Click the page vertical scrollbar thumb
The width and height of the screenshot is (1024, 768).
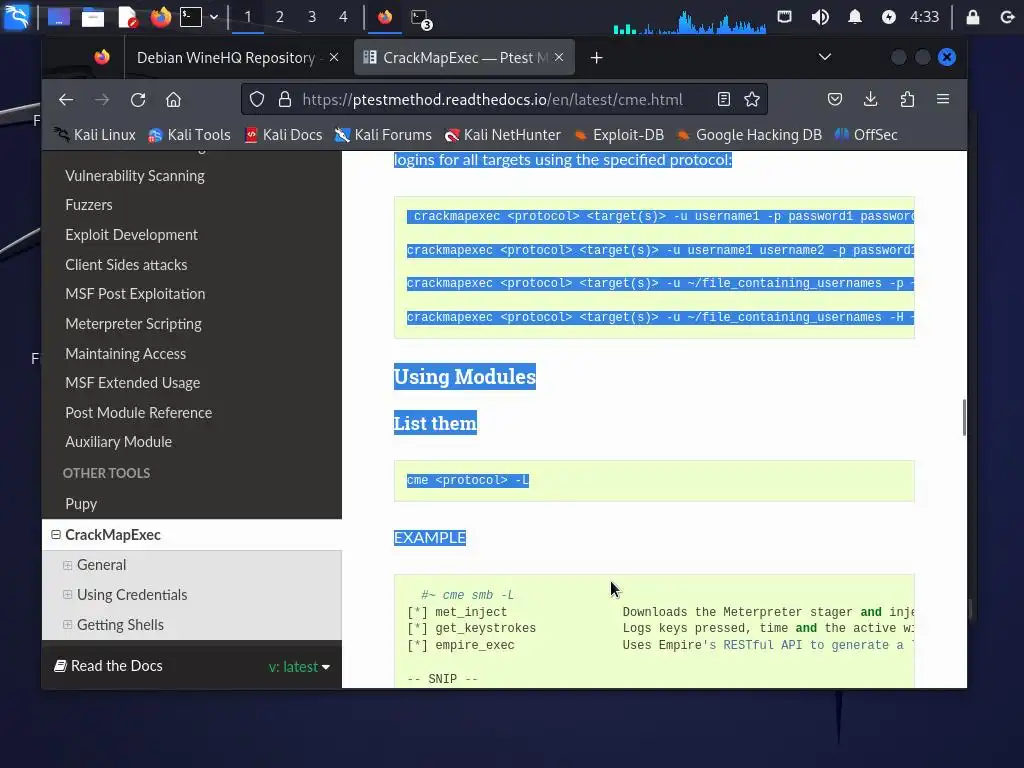click(x=964, y=417)
